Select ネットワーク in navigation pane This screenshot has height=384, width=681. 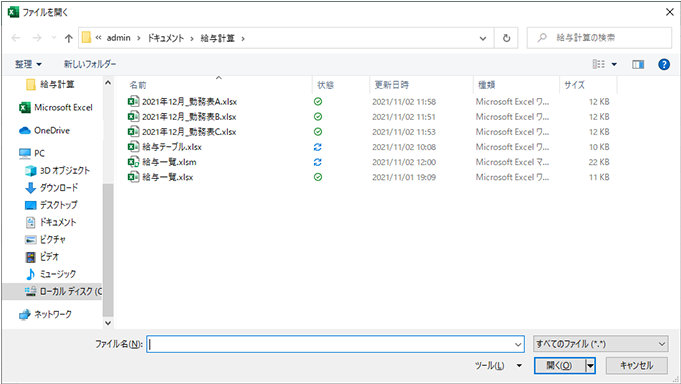45,314
